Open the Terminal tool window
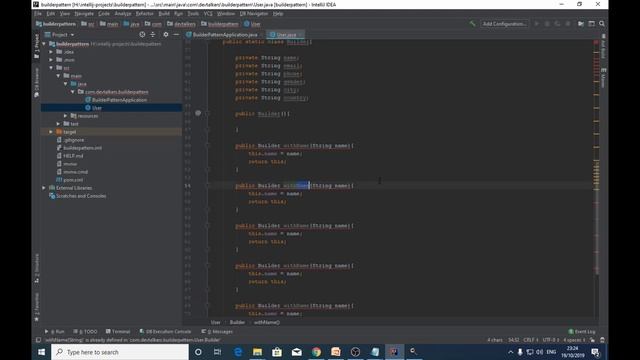 118,331
